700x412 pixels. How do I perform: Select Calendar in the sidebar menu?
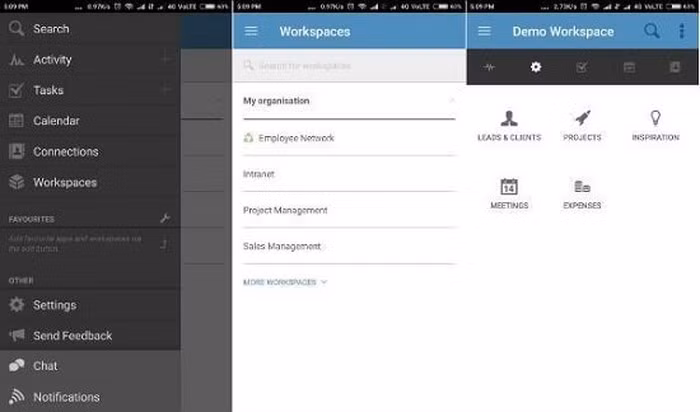(x=56, y=121)
